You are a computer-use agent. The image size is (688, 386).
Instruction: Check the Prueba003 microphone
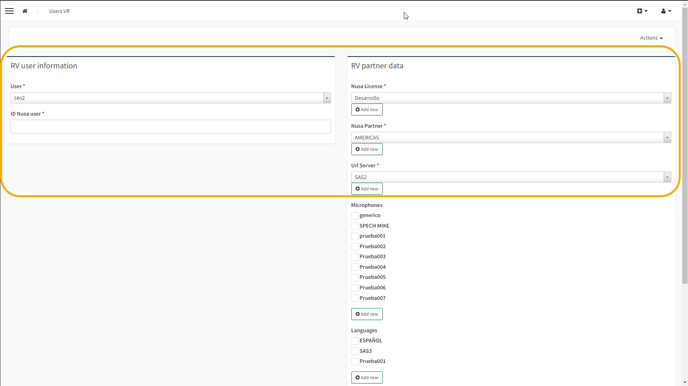pyautogui.click(x=355, y=257)
